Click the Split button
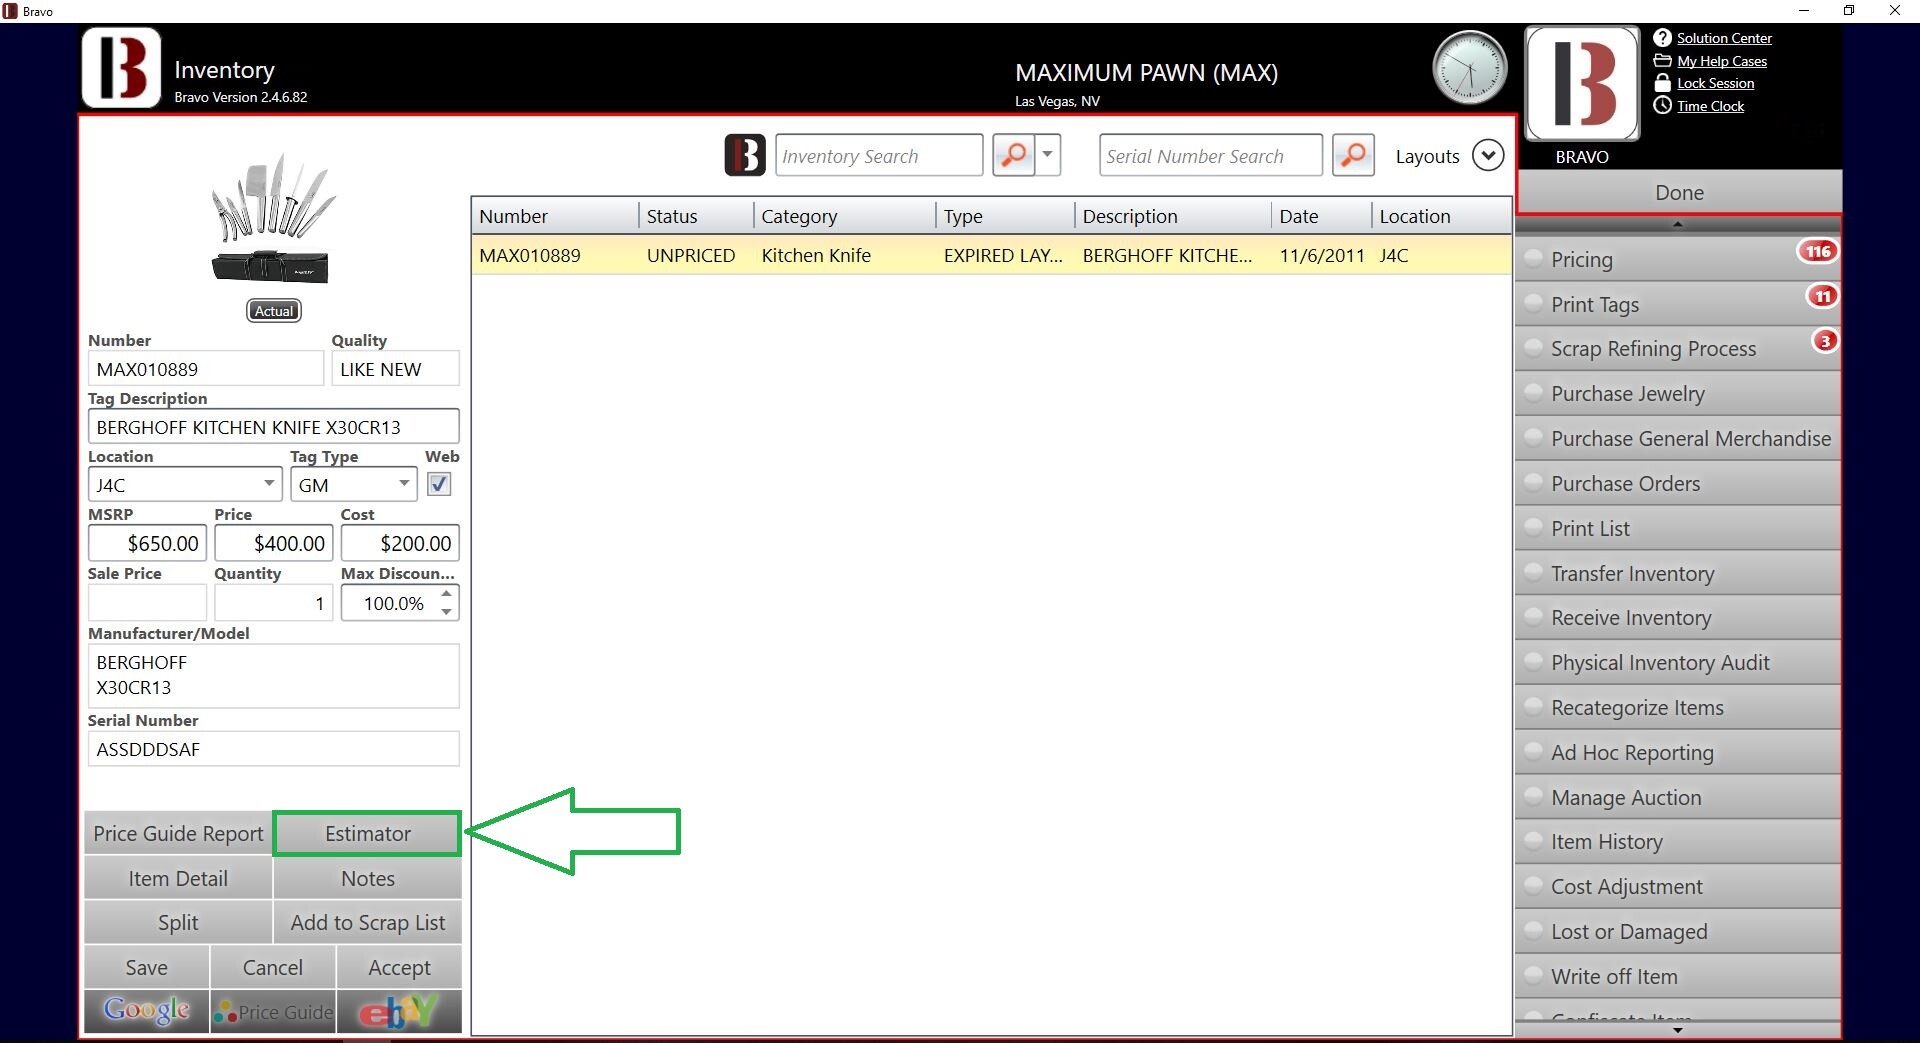1920x1043 pixels. click(178, 922)
